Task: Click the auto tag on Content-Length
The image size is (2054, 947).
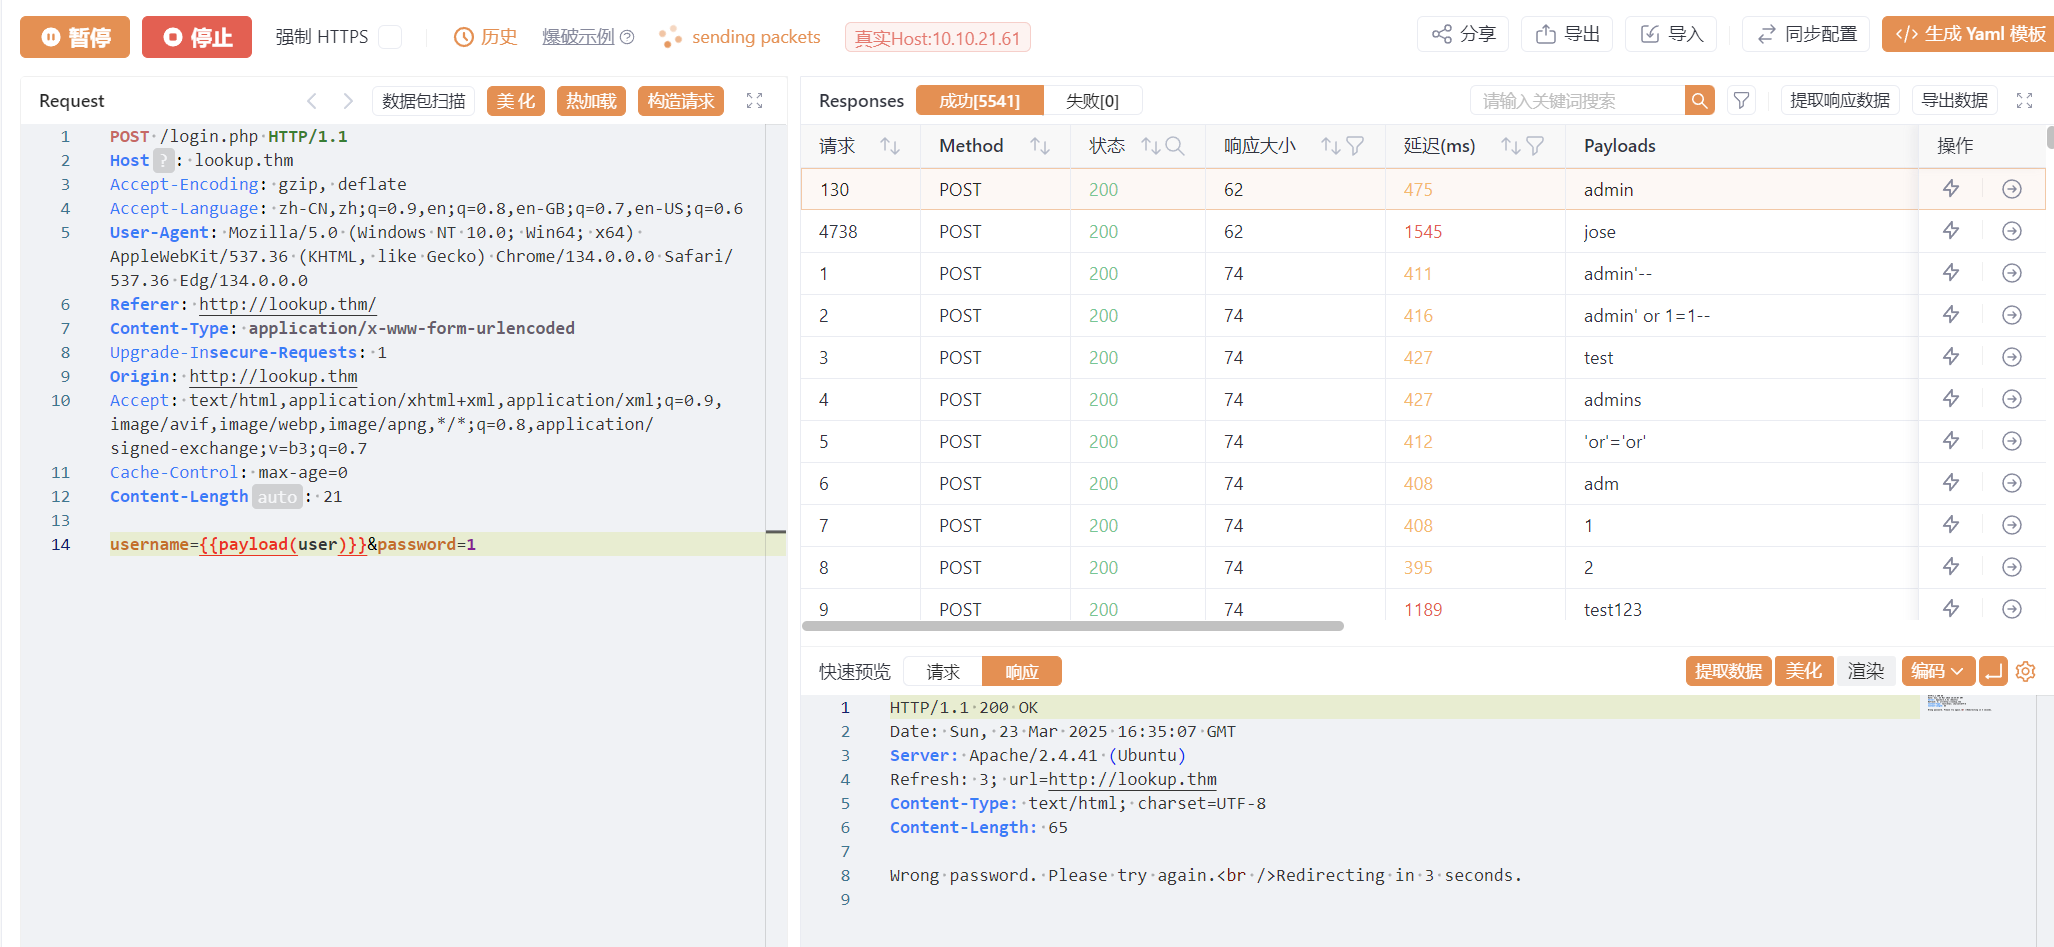Action: tap(277, 497)
